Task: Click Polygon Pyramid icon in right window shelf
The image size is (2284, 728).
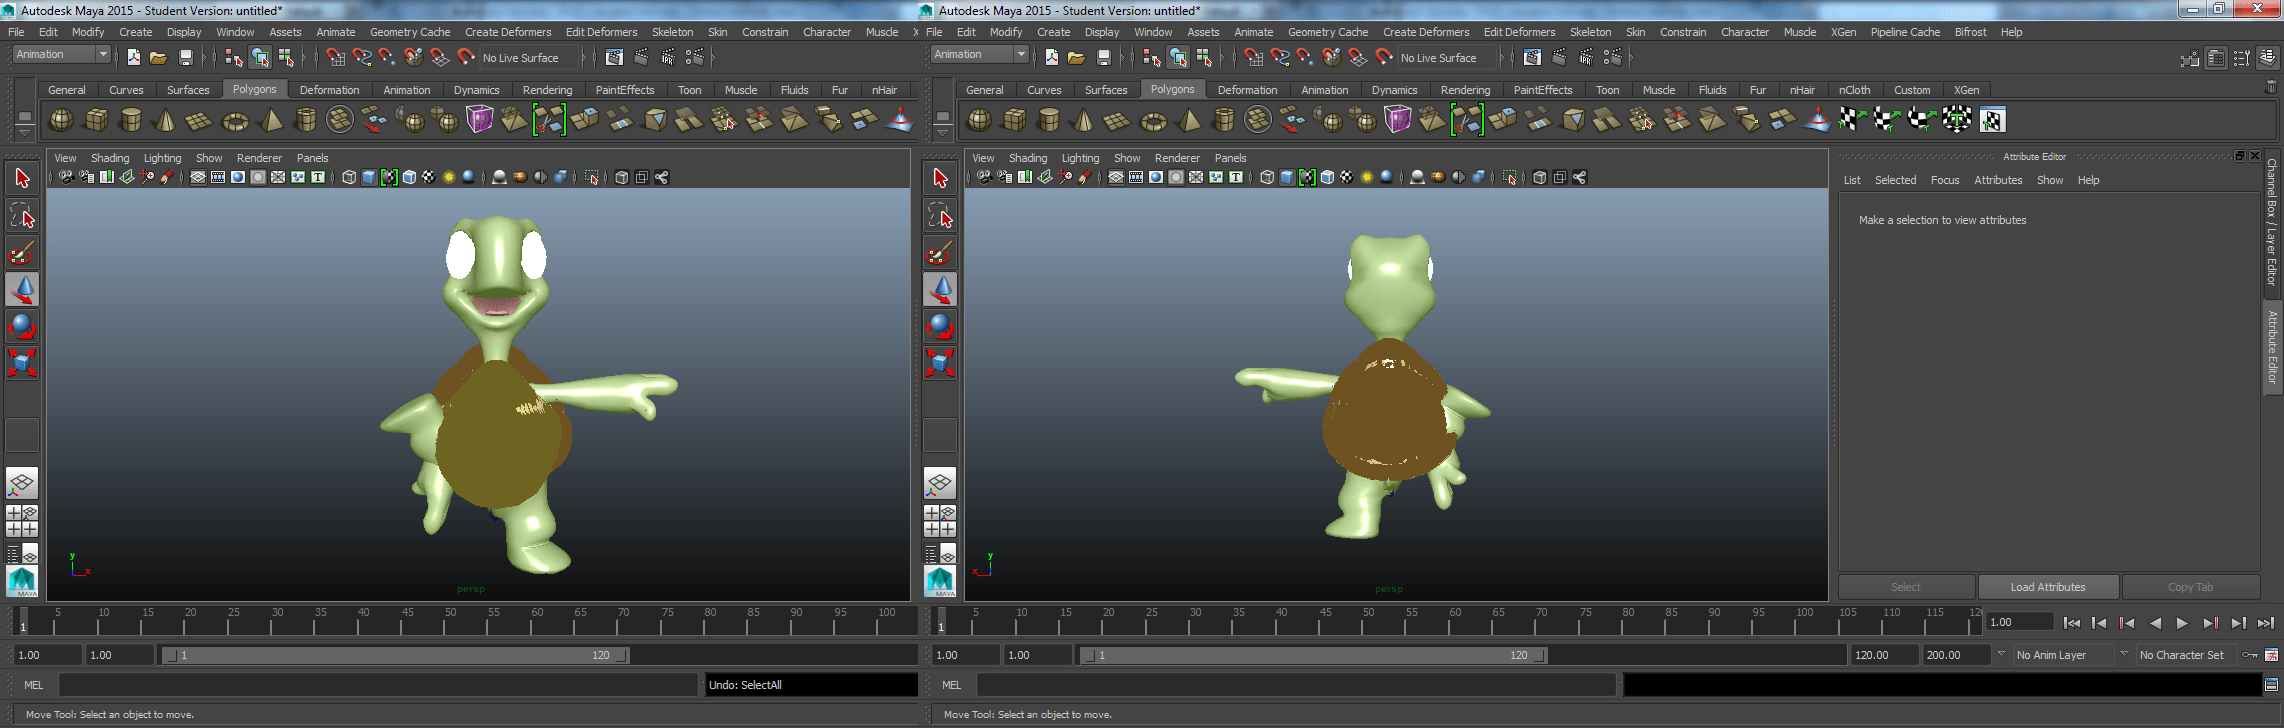Action: click(x=1189, y=120)
